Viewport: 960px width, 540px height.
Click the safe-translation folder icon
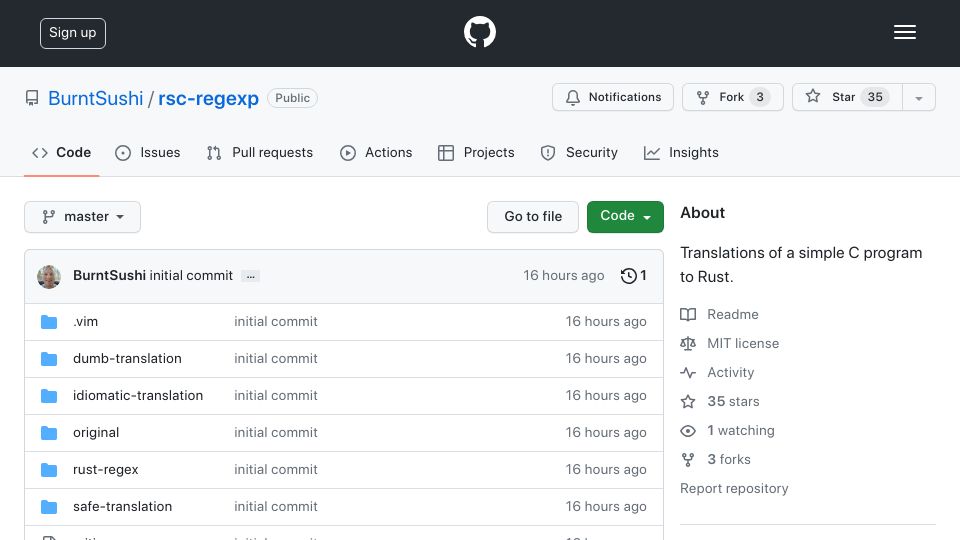(49, 507)
